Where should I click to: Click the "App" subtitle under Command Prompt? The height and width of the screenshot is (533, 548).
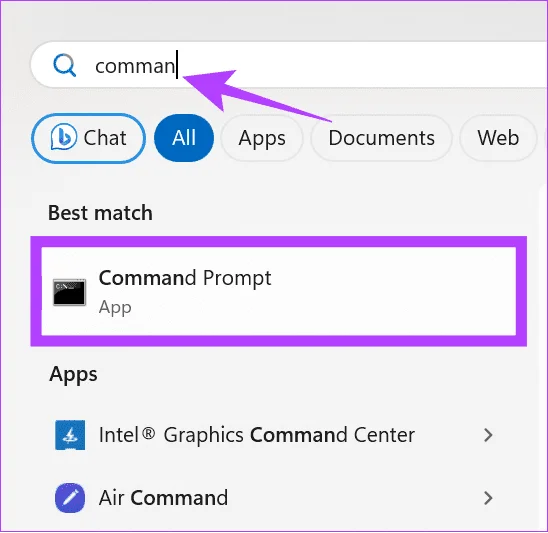[115, 308]
